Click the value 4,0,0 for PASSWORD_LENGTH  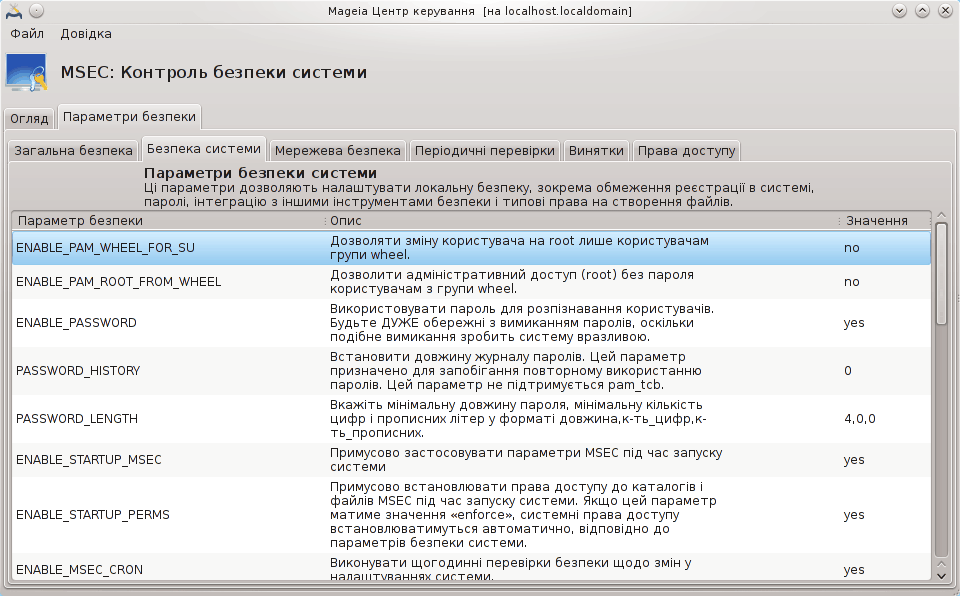[860, 419]
